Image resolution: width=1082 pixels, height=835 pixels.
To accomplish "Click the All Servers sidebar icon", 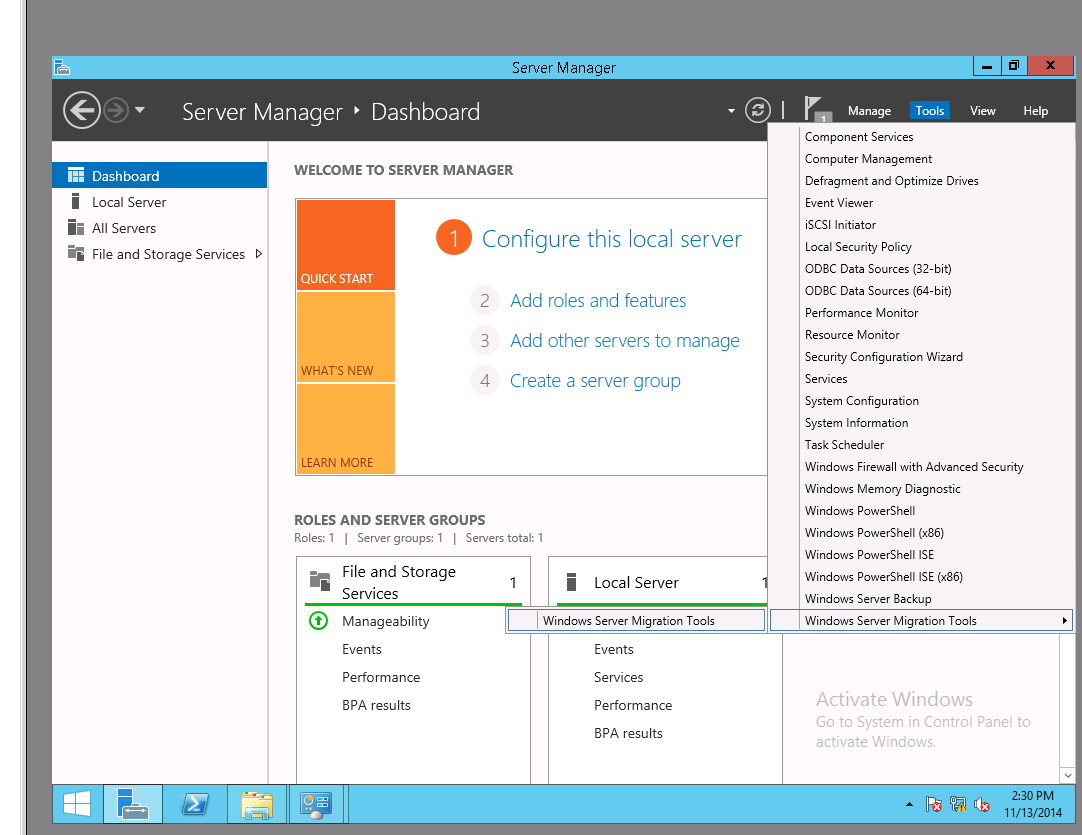I will 76,228.
